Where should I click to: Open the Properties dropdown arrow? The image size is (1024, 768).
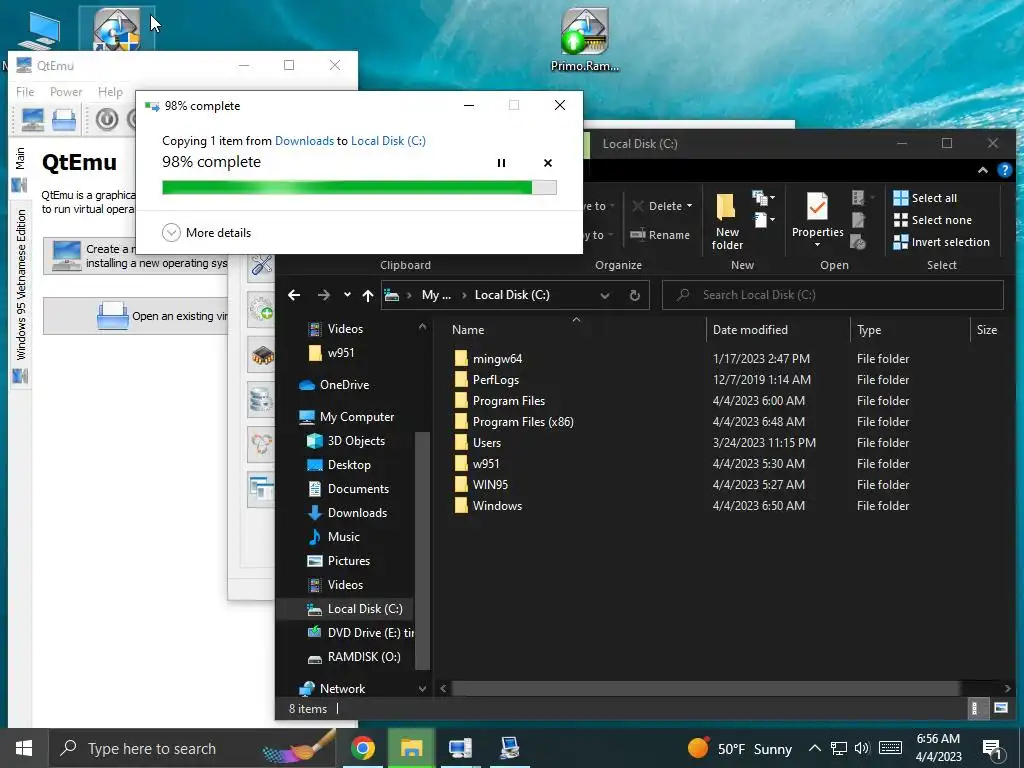tap(817, 244)
